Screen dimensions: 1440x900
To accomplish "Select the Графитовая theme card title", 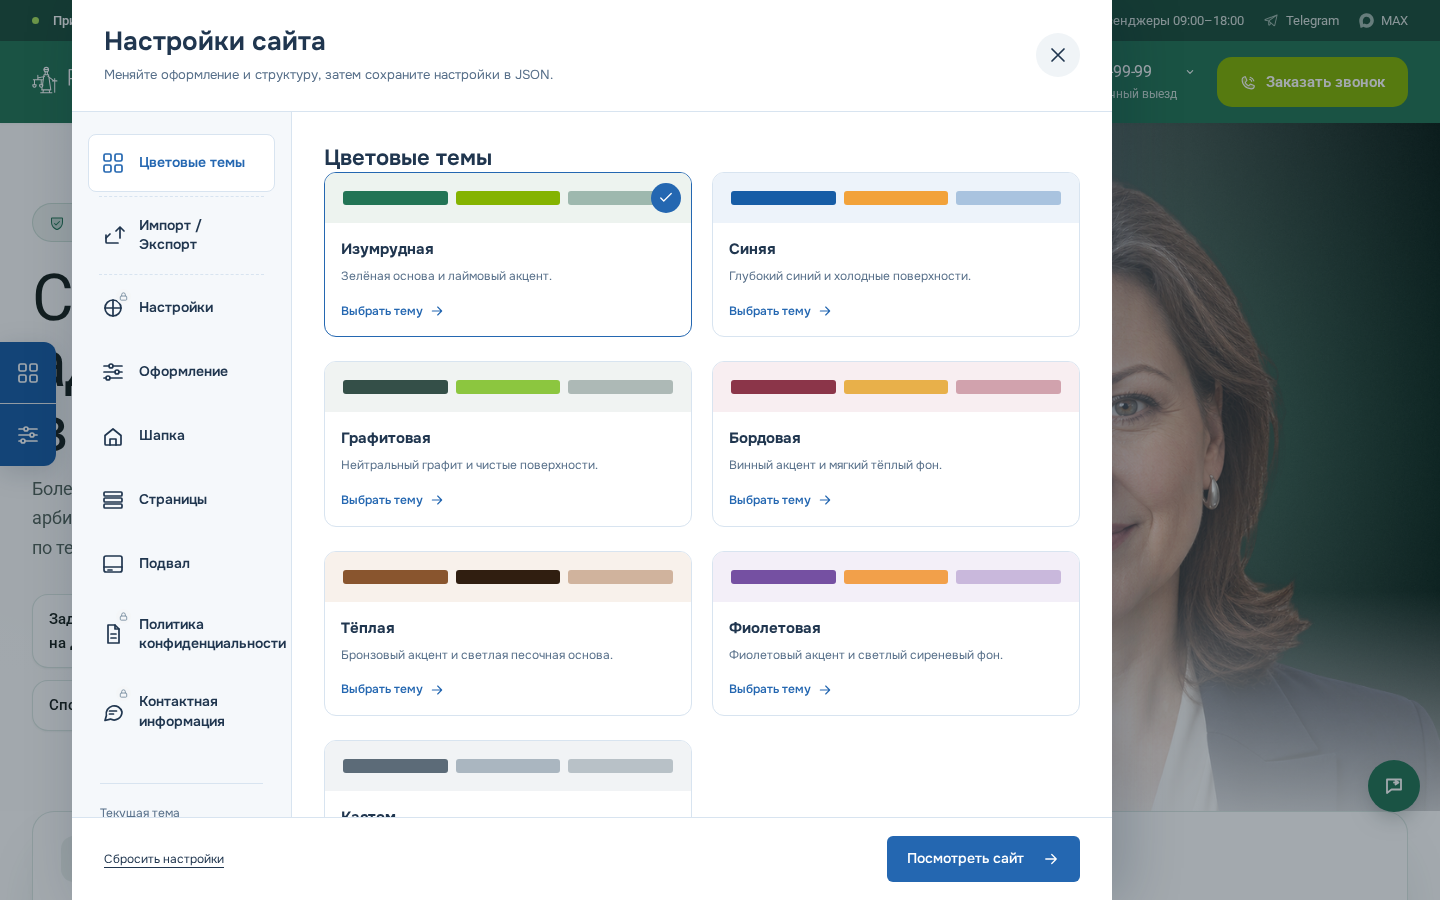I will coord(386,438).
